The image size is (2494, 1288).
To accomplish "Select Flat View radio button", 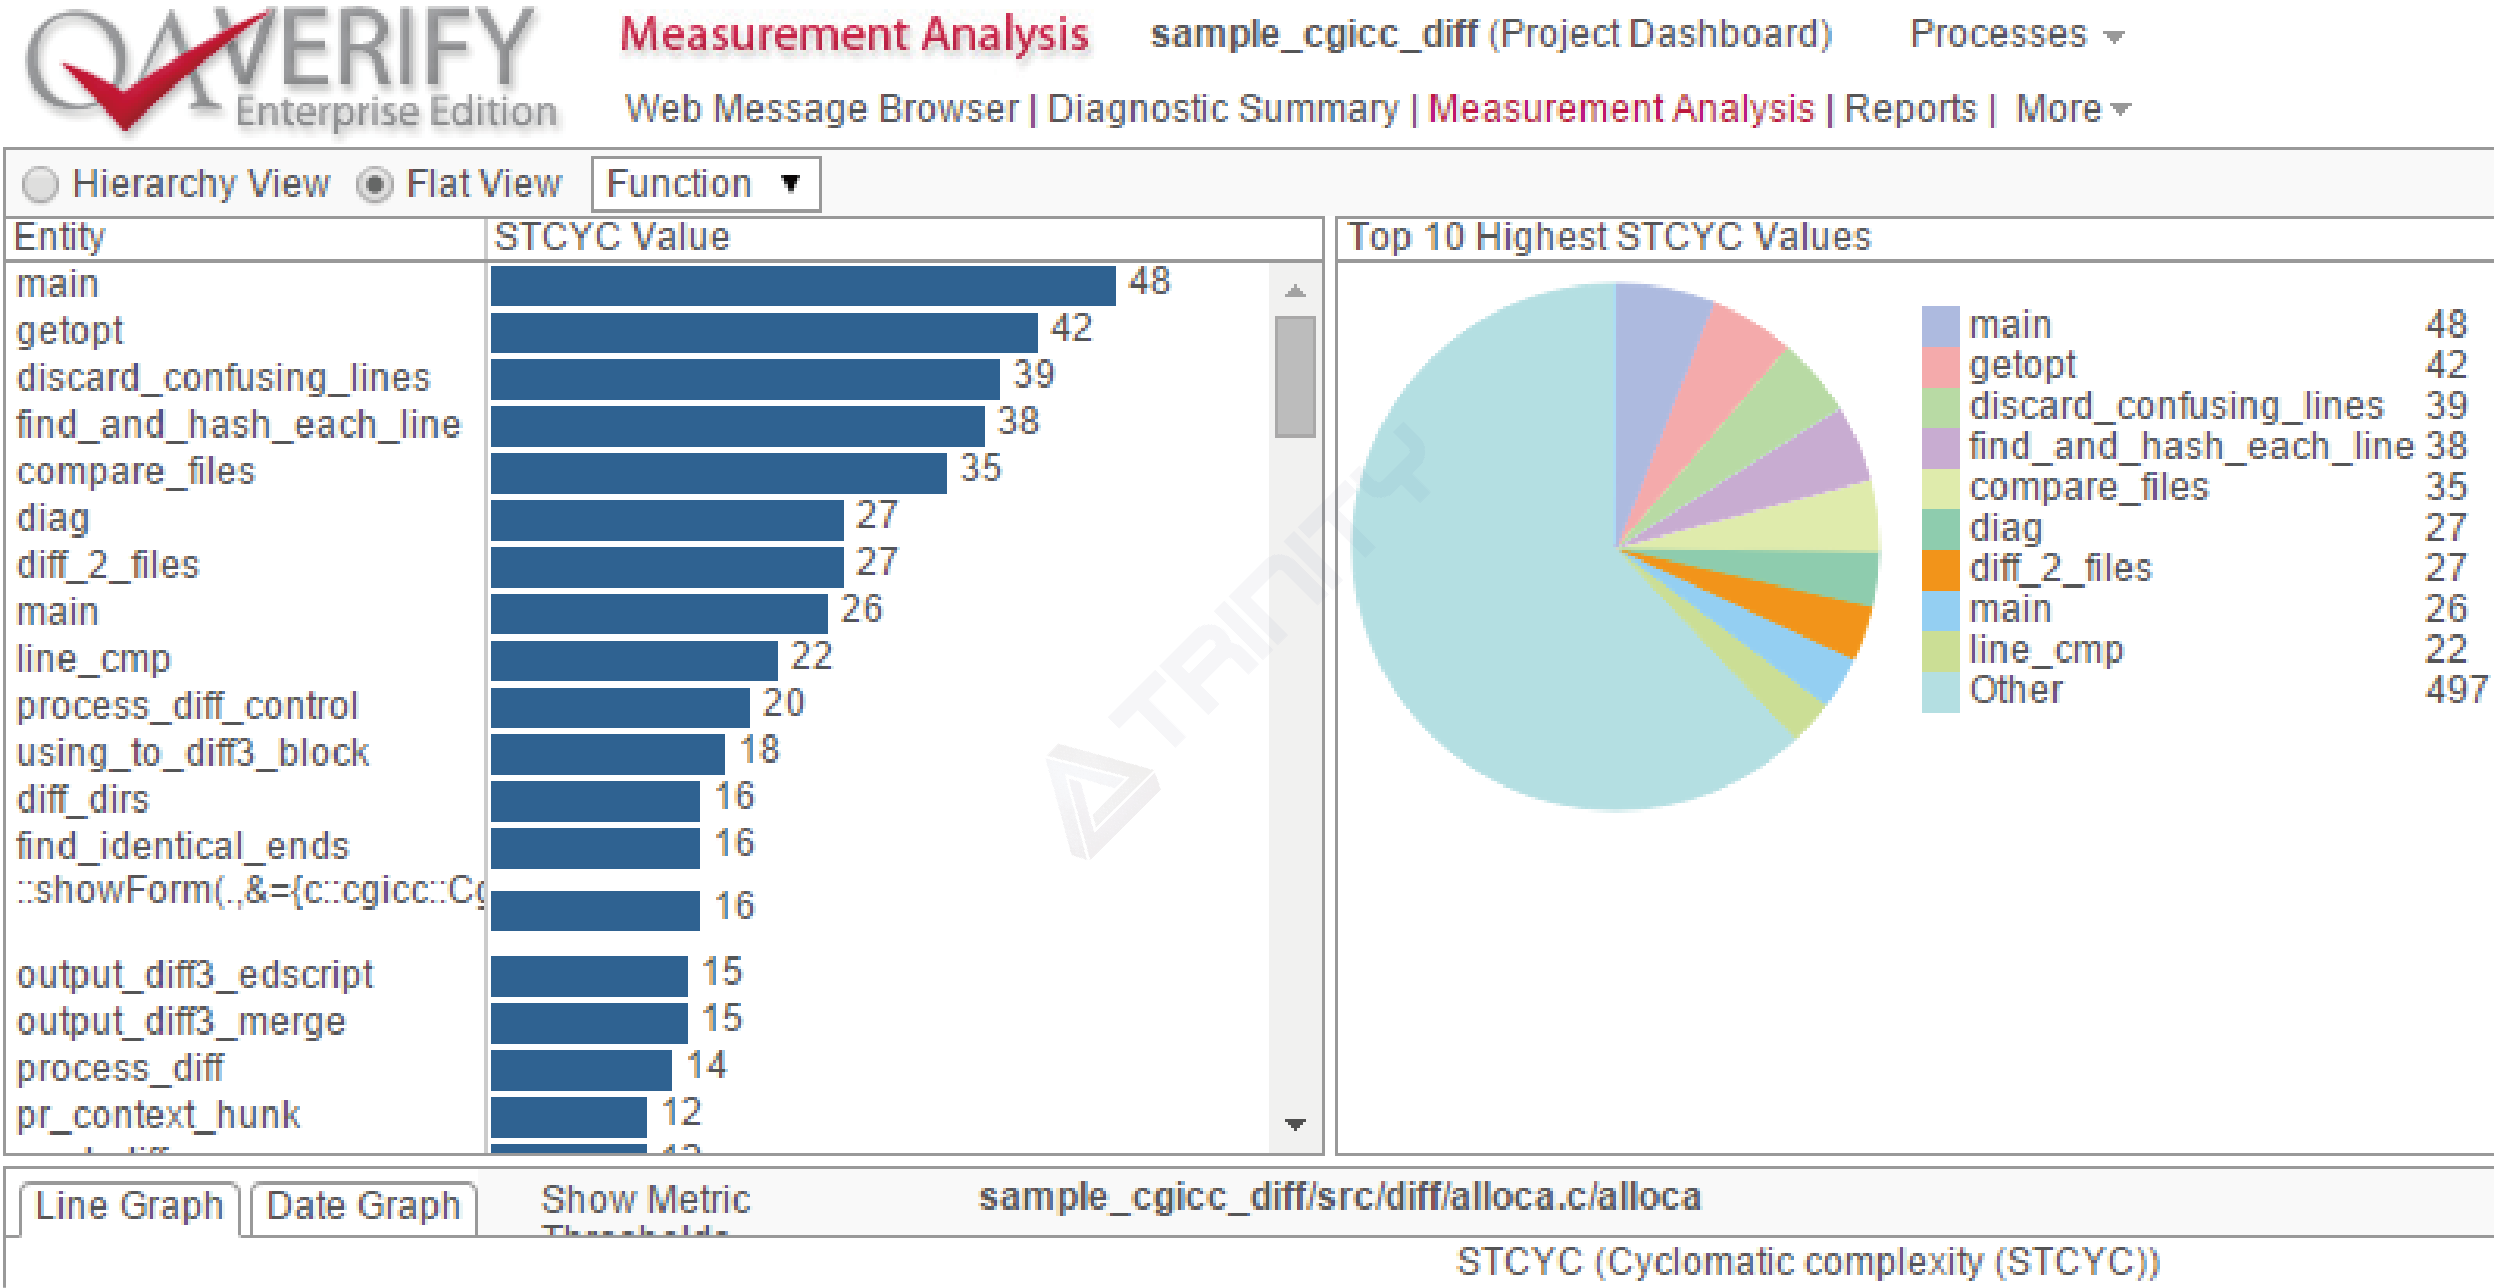I will click(x=375, y=185).
